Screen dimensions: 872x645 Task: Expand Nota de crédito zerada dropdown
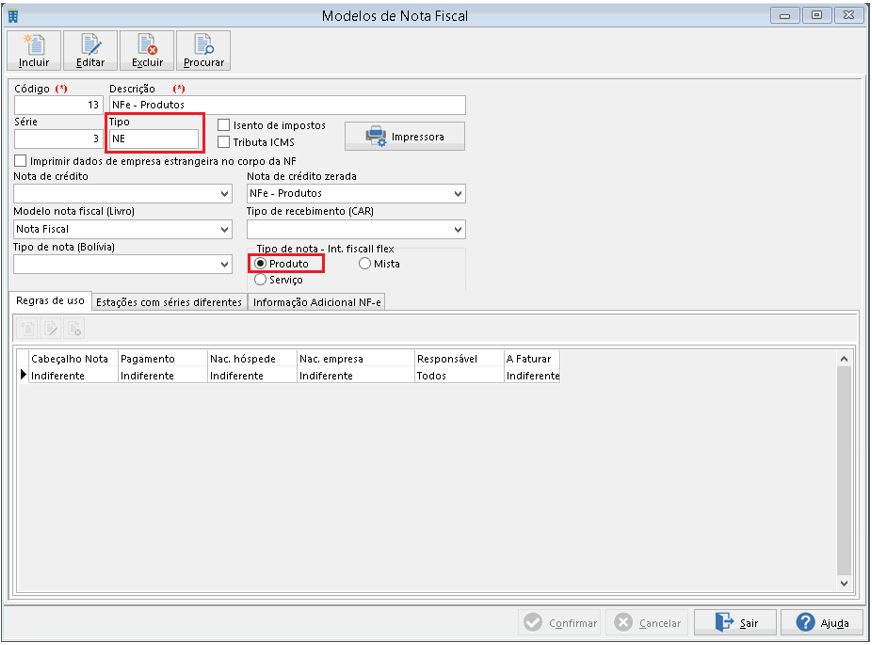coord(458,194)
